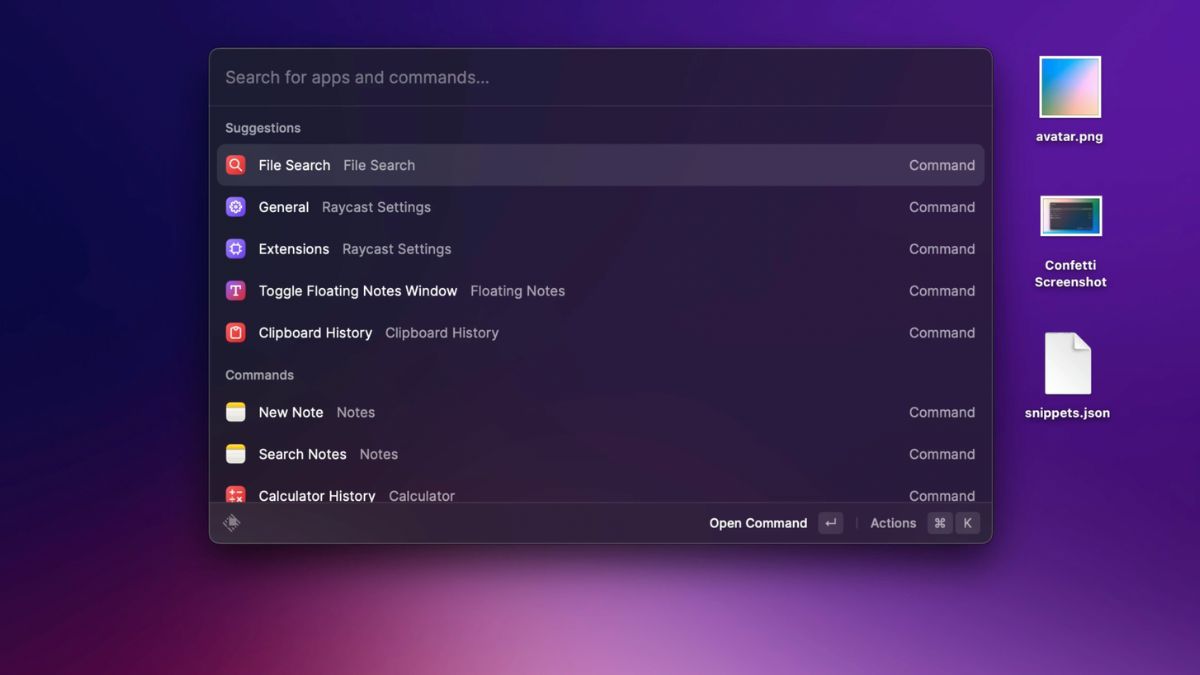Click the Commands section heading
1200x675 pixels.
point(259,375)
